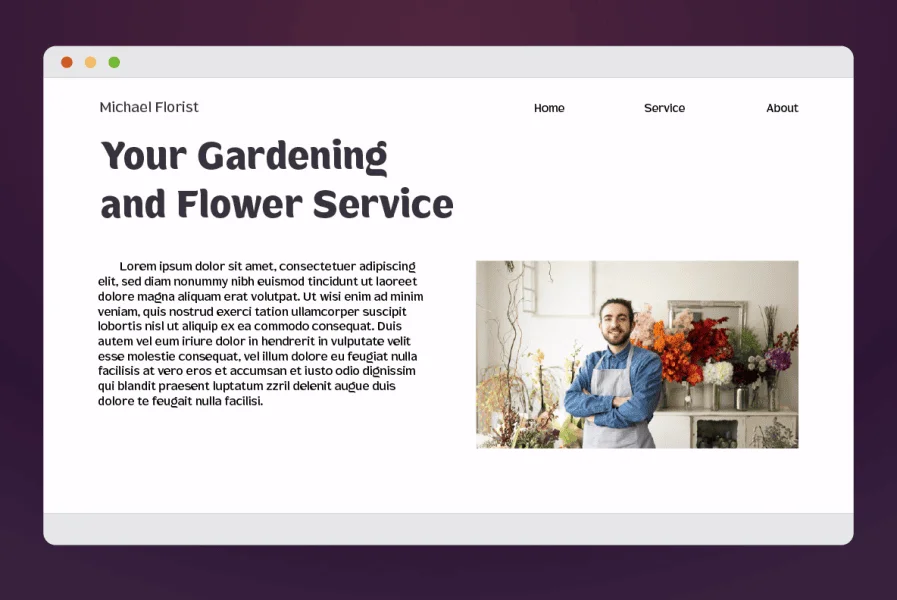Viewport: 897px width, 600px height.
Task: Open the florist photo thumbnail
Action: pos(637,355)
